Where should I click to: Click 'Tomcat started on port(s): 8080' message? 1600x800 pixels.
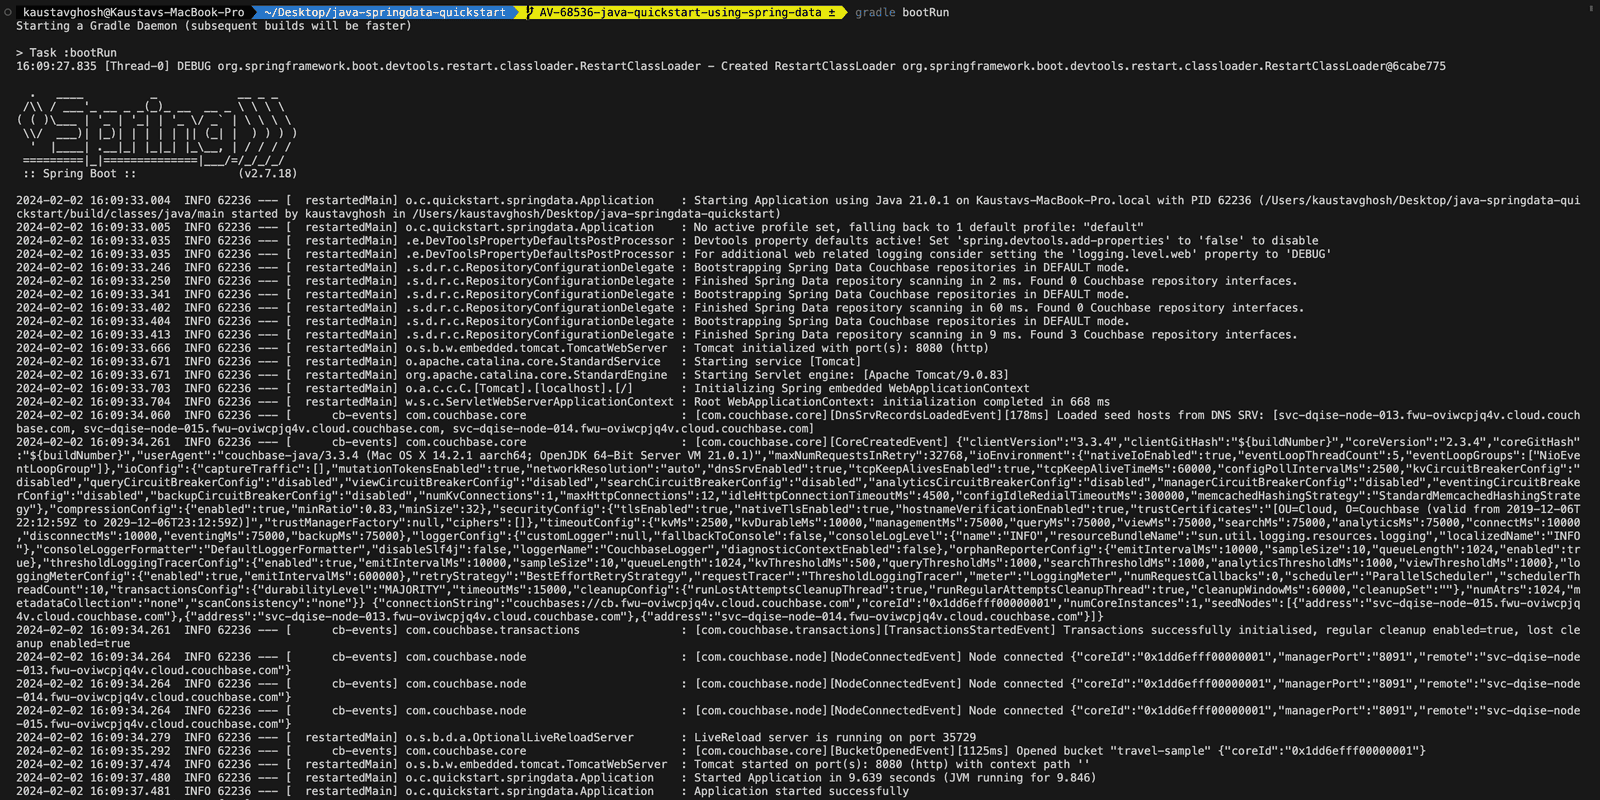point(891,764)
